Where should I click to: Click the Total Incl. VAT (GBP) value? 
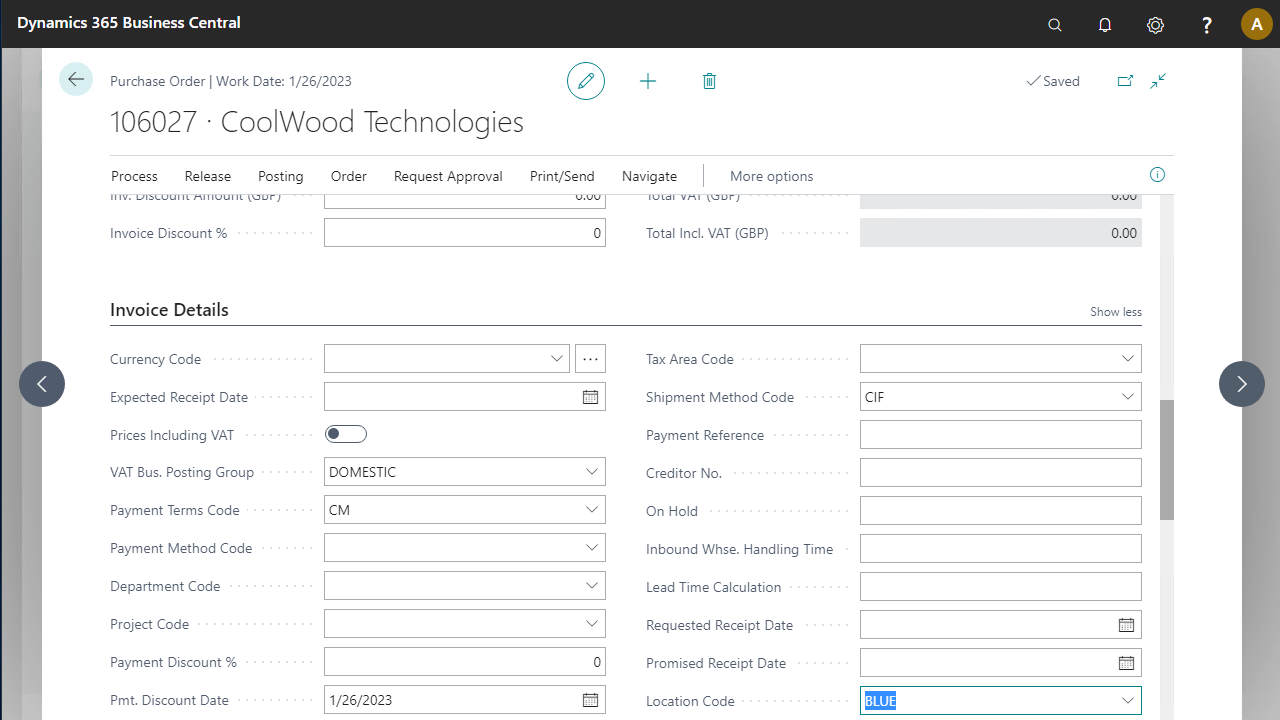point(1001,233)
